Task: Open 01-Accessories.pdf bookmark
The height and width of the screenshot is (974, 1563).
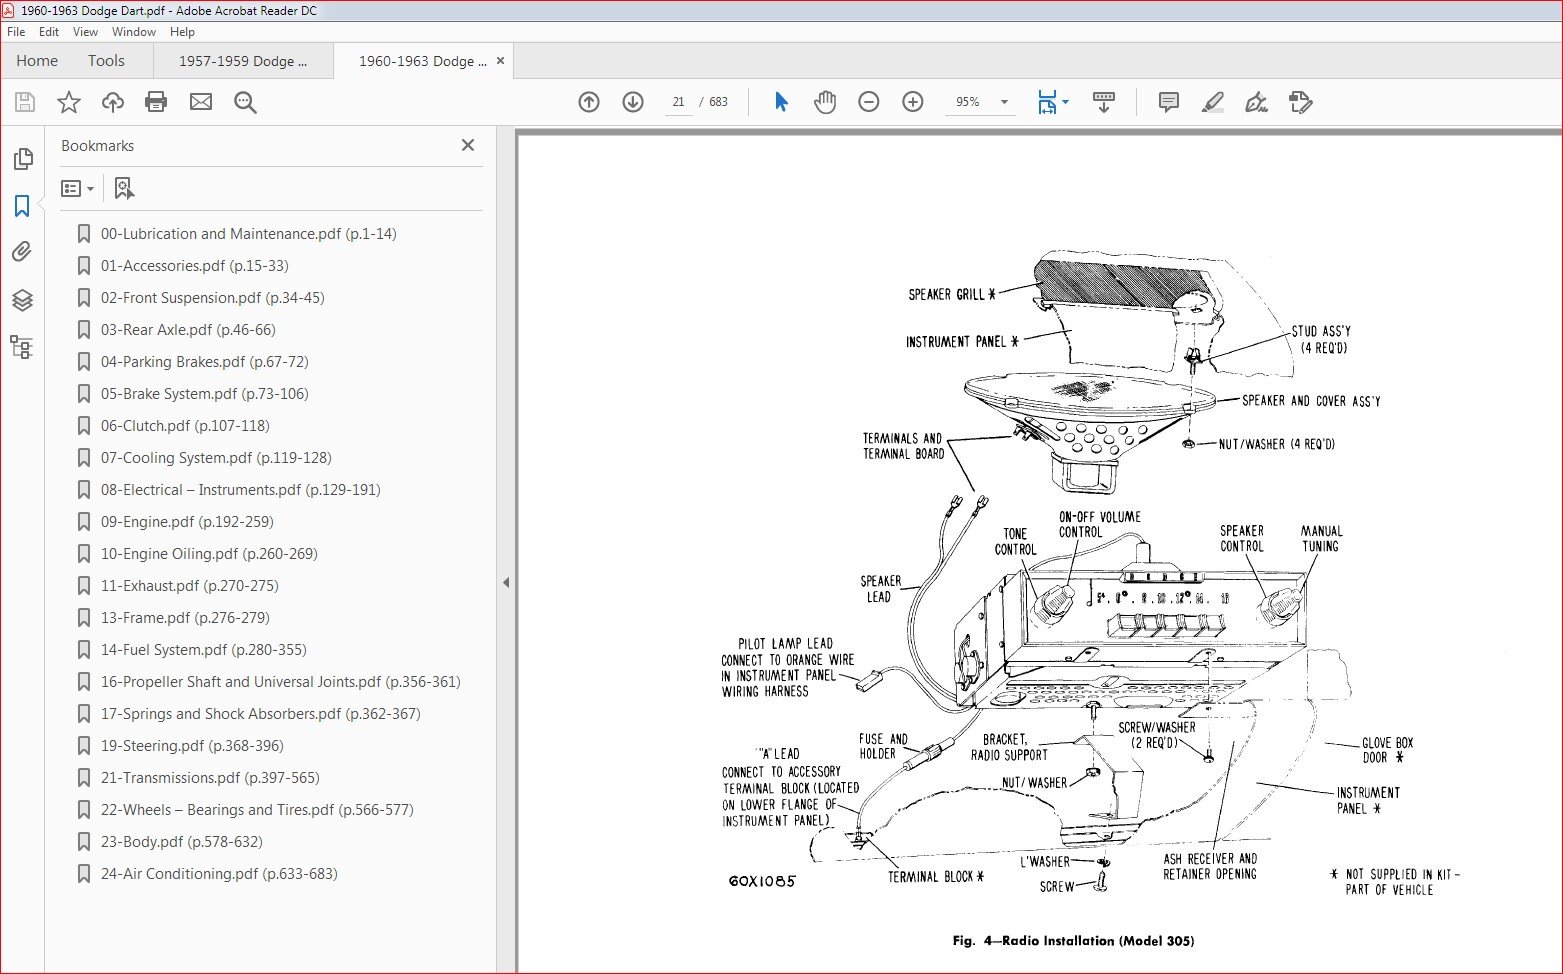Action: tap(194, 266)
